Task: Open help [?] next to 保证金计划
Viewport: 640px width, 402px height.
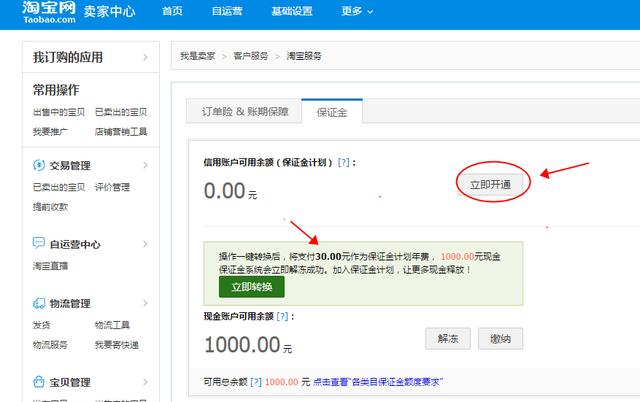Action: tap(344, 162)
